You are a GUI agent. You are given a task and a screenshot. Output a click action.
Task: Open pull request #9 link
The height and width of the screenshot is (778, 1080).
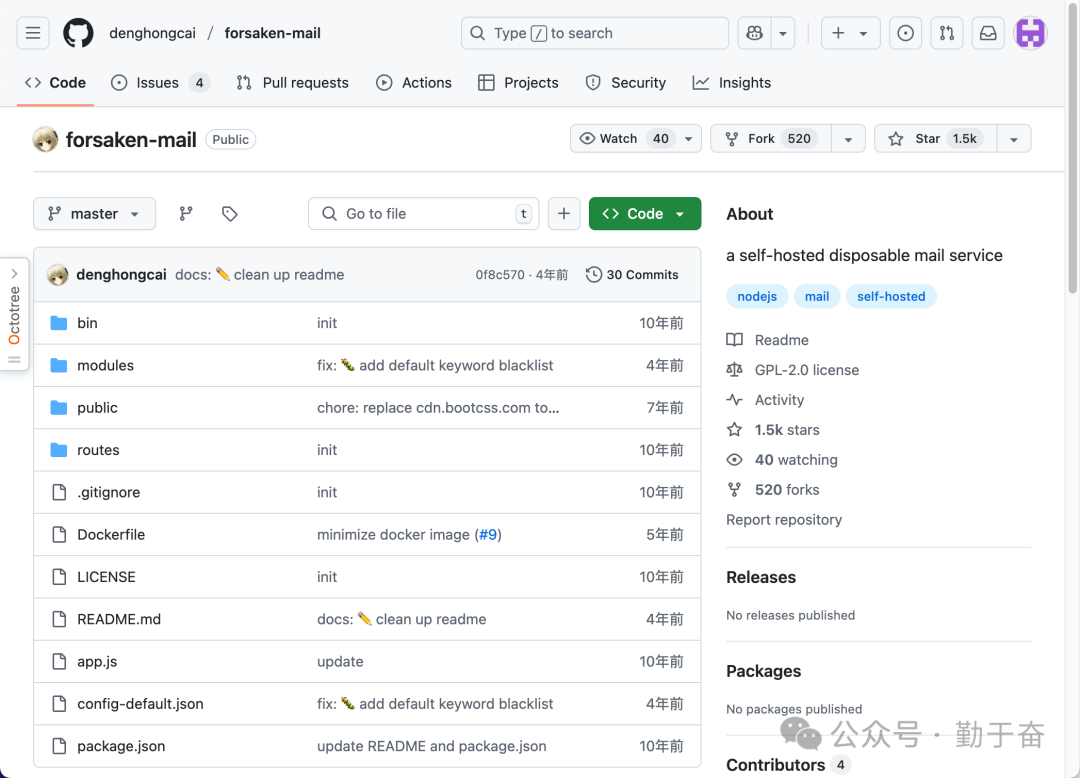pos(488,535)
